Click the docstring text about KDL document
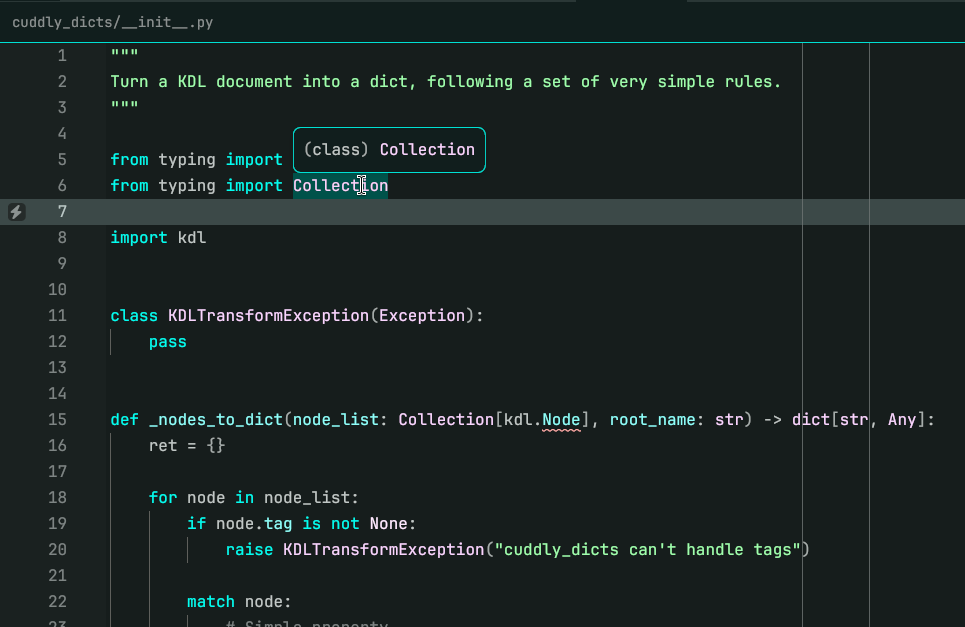The height and width of the screenshot is (627, 965). 446,82
